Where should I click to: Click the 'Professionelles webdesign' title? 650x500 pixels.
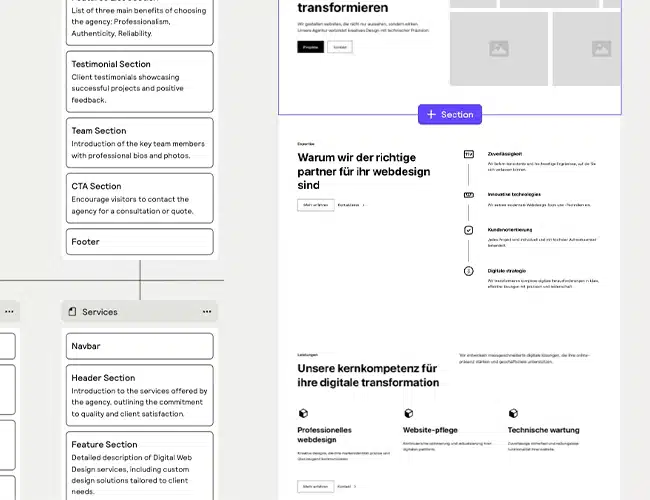coord(324,435)
